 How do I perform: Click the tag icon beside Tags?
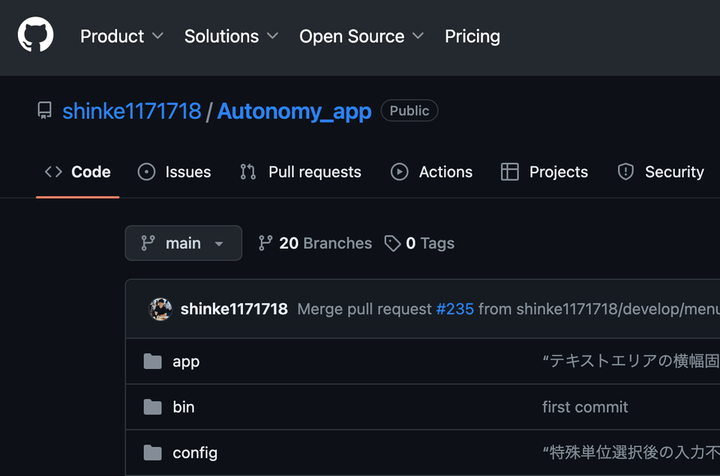393,243
